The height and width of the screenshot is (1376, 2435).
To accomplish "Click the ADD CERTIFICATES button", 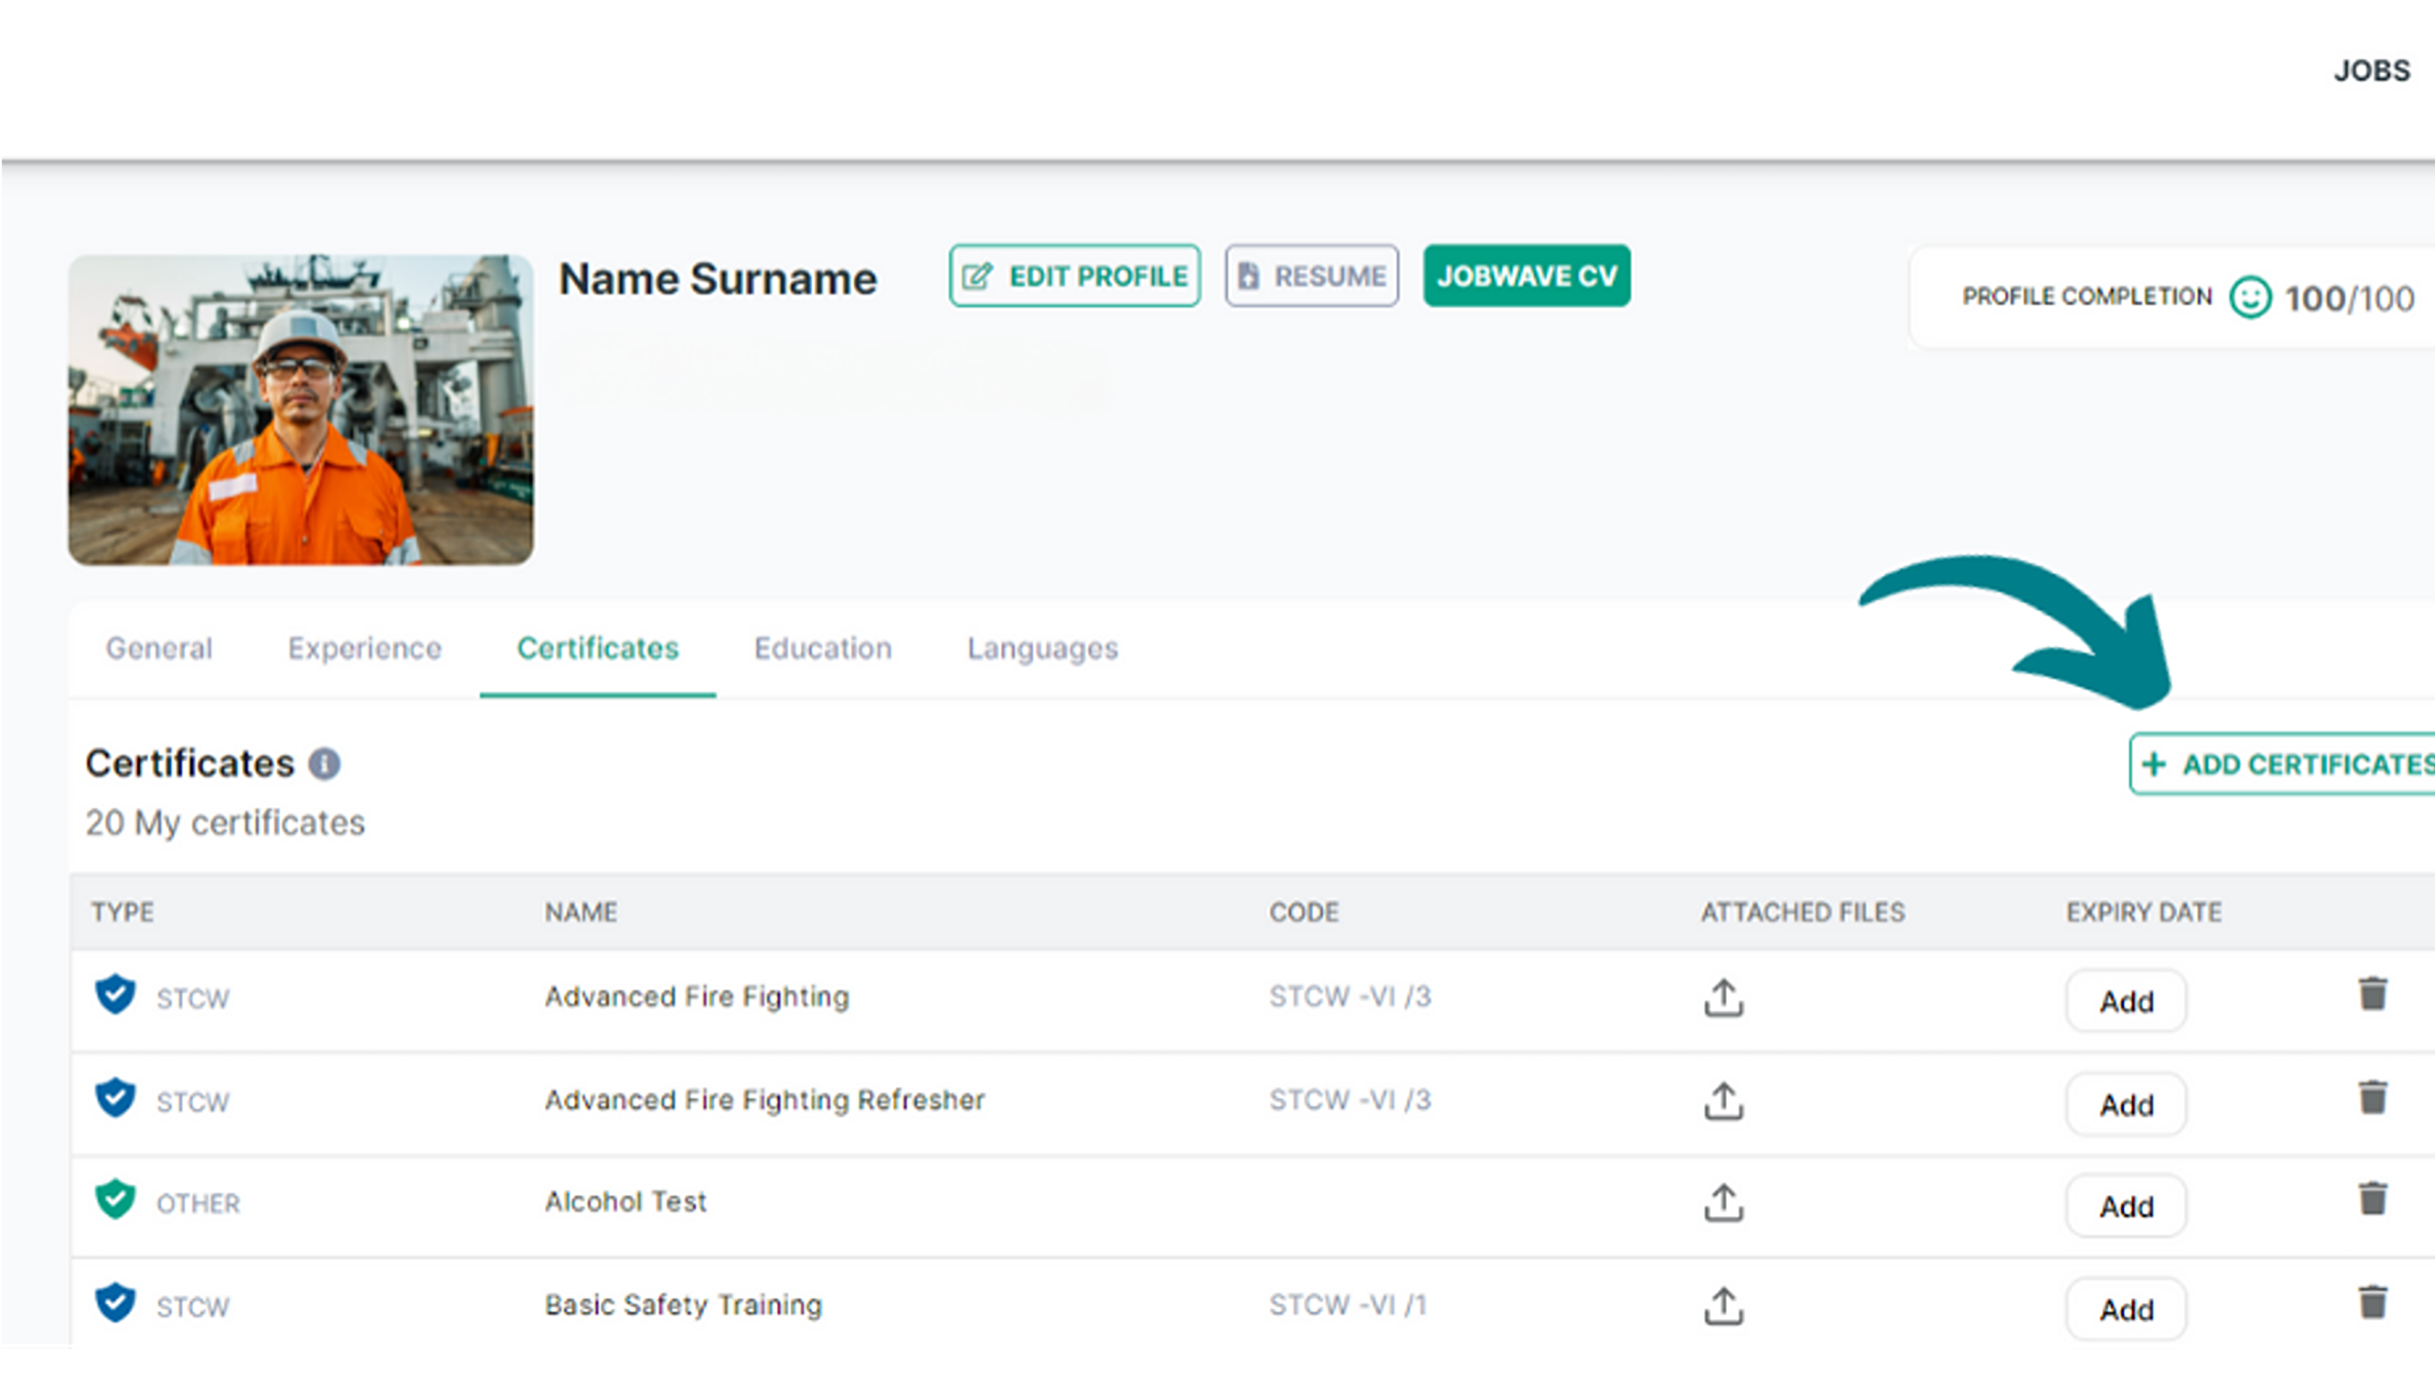I will pos(2283,764).
